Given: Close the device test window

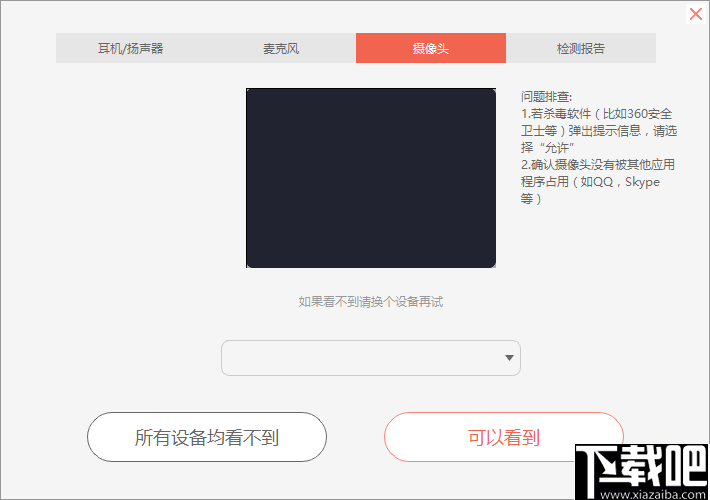Looking at the screenshot, I should (x=696, y=14).
